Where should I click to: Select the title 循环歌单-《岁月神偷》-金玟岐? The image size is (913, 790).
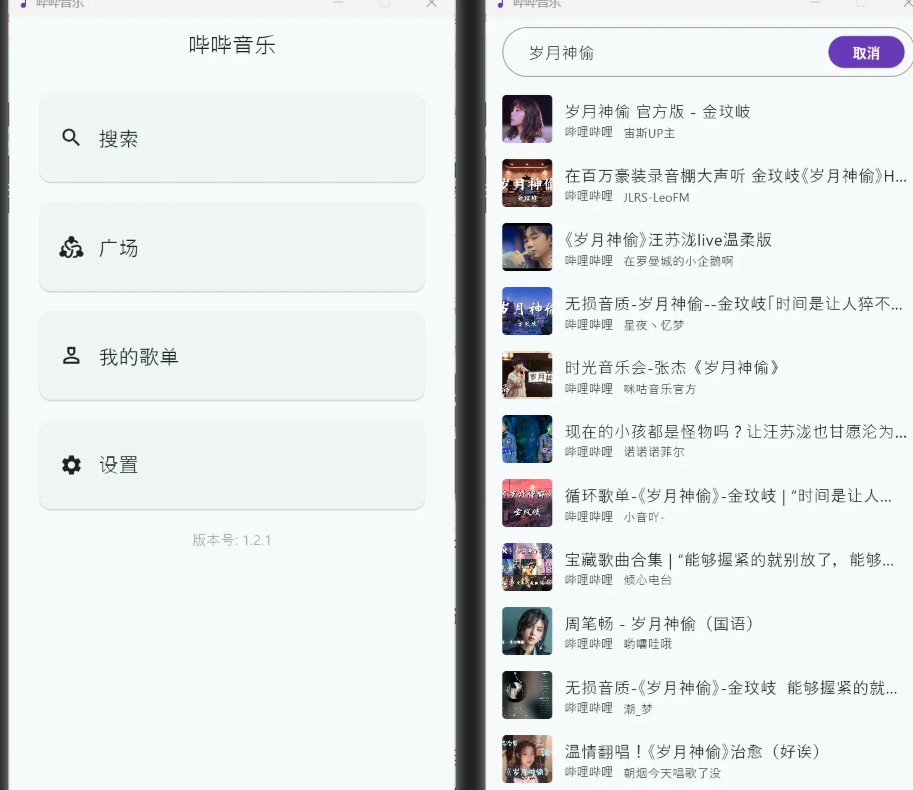(728, 495)
